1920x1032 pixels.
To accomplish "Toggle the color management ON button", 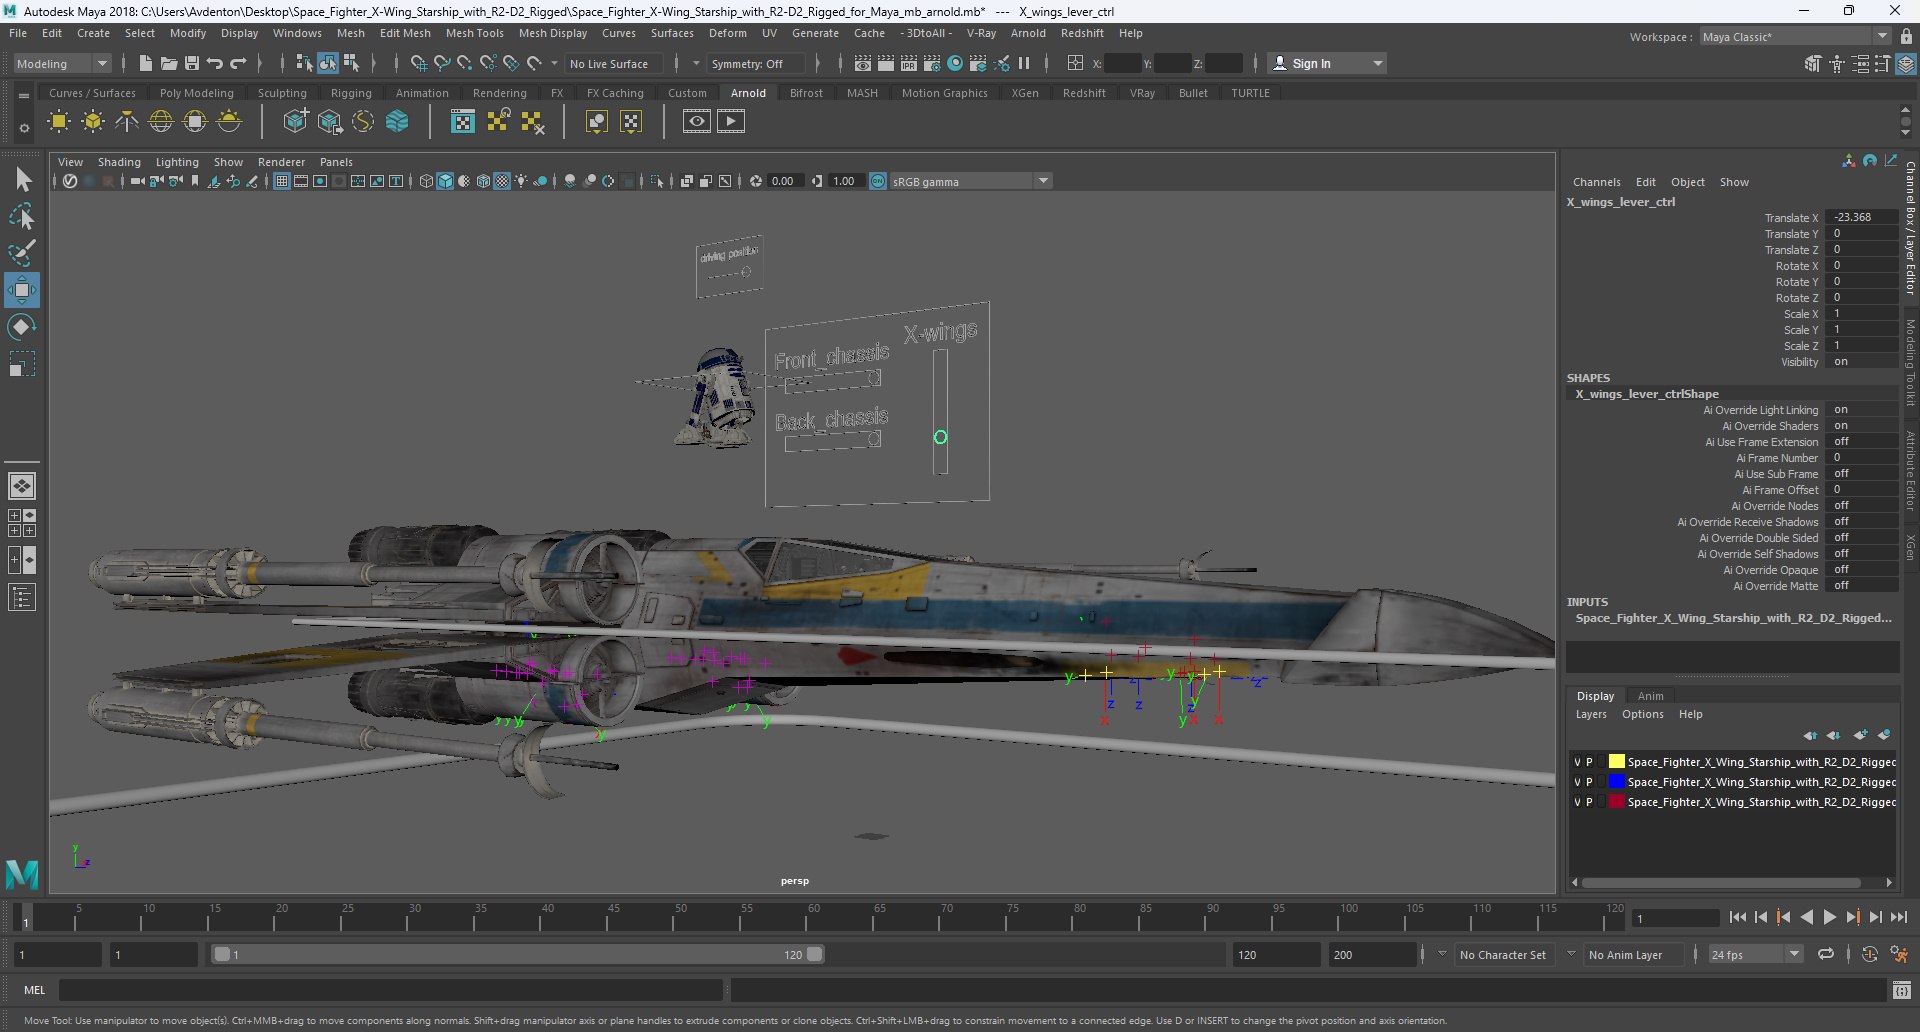I will (878, 181).
